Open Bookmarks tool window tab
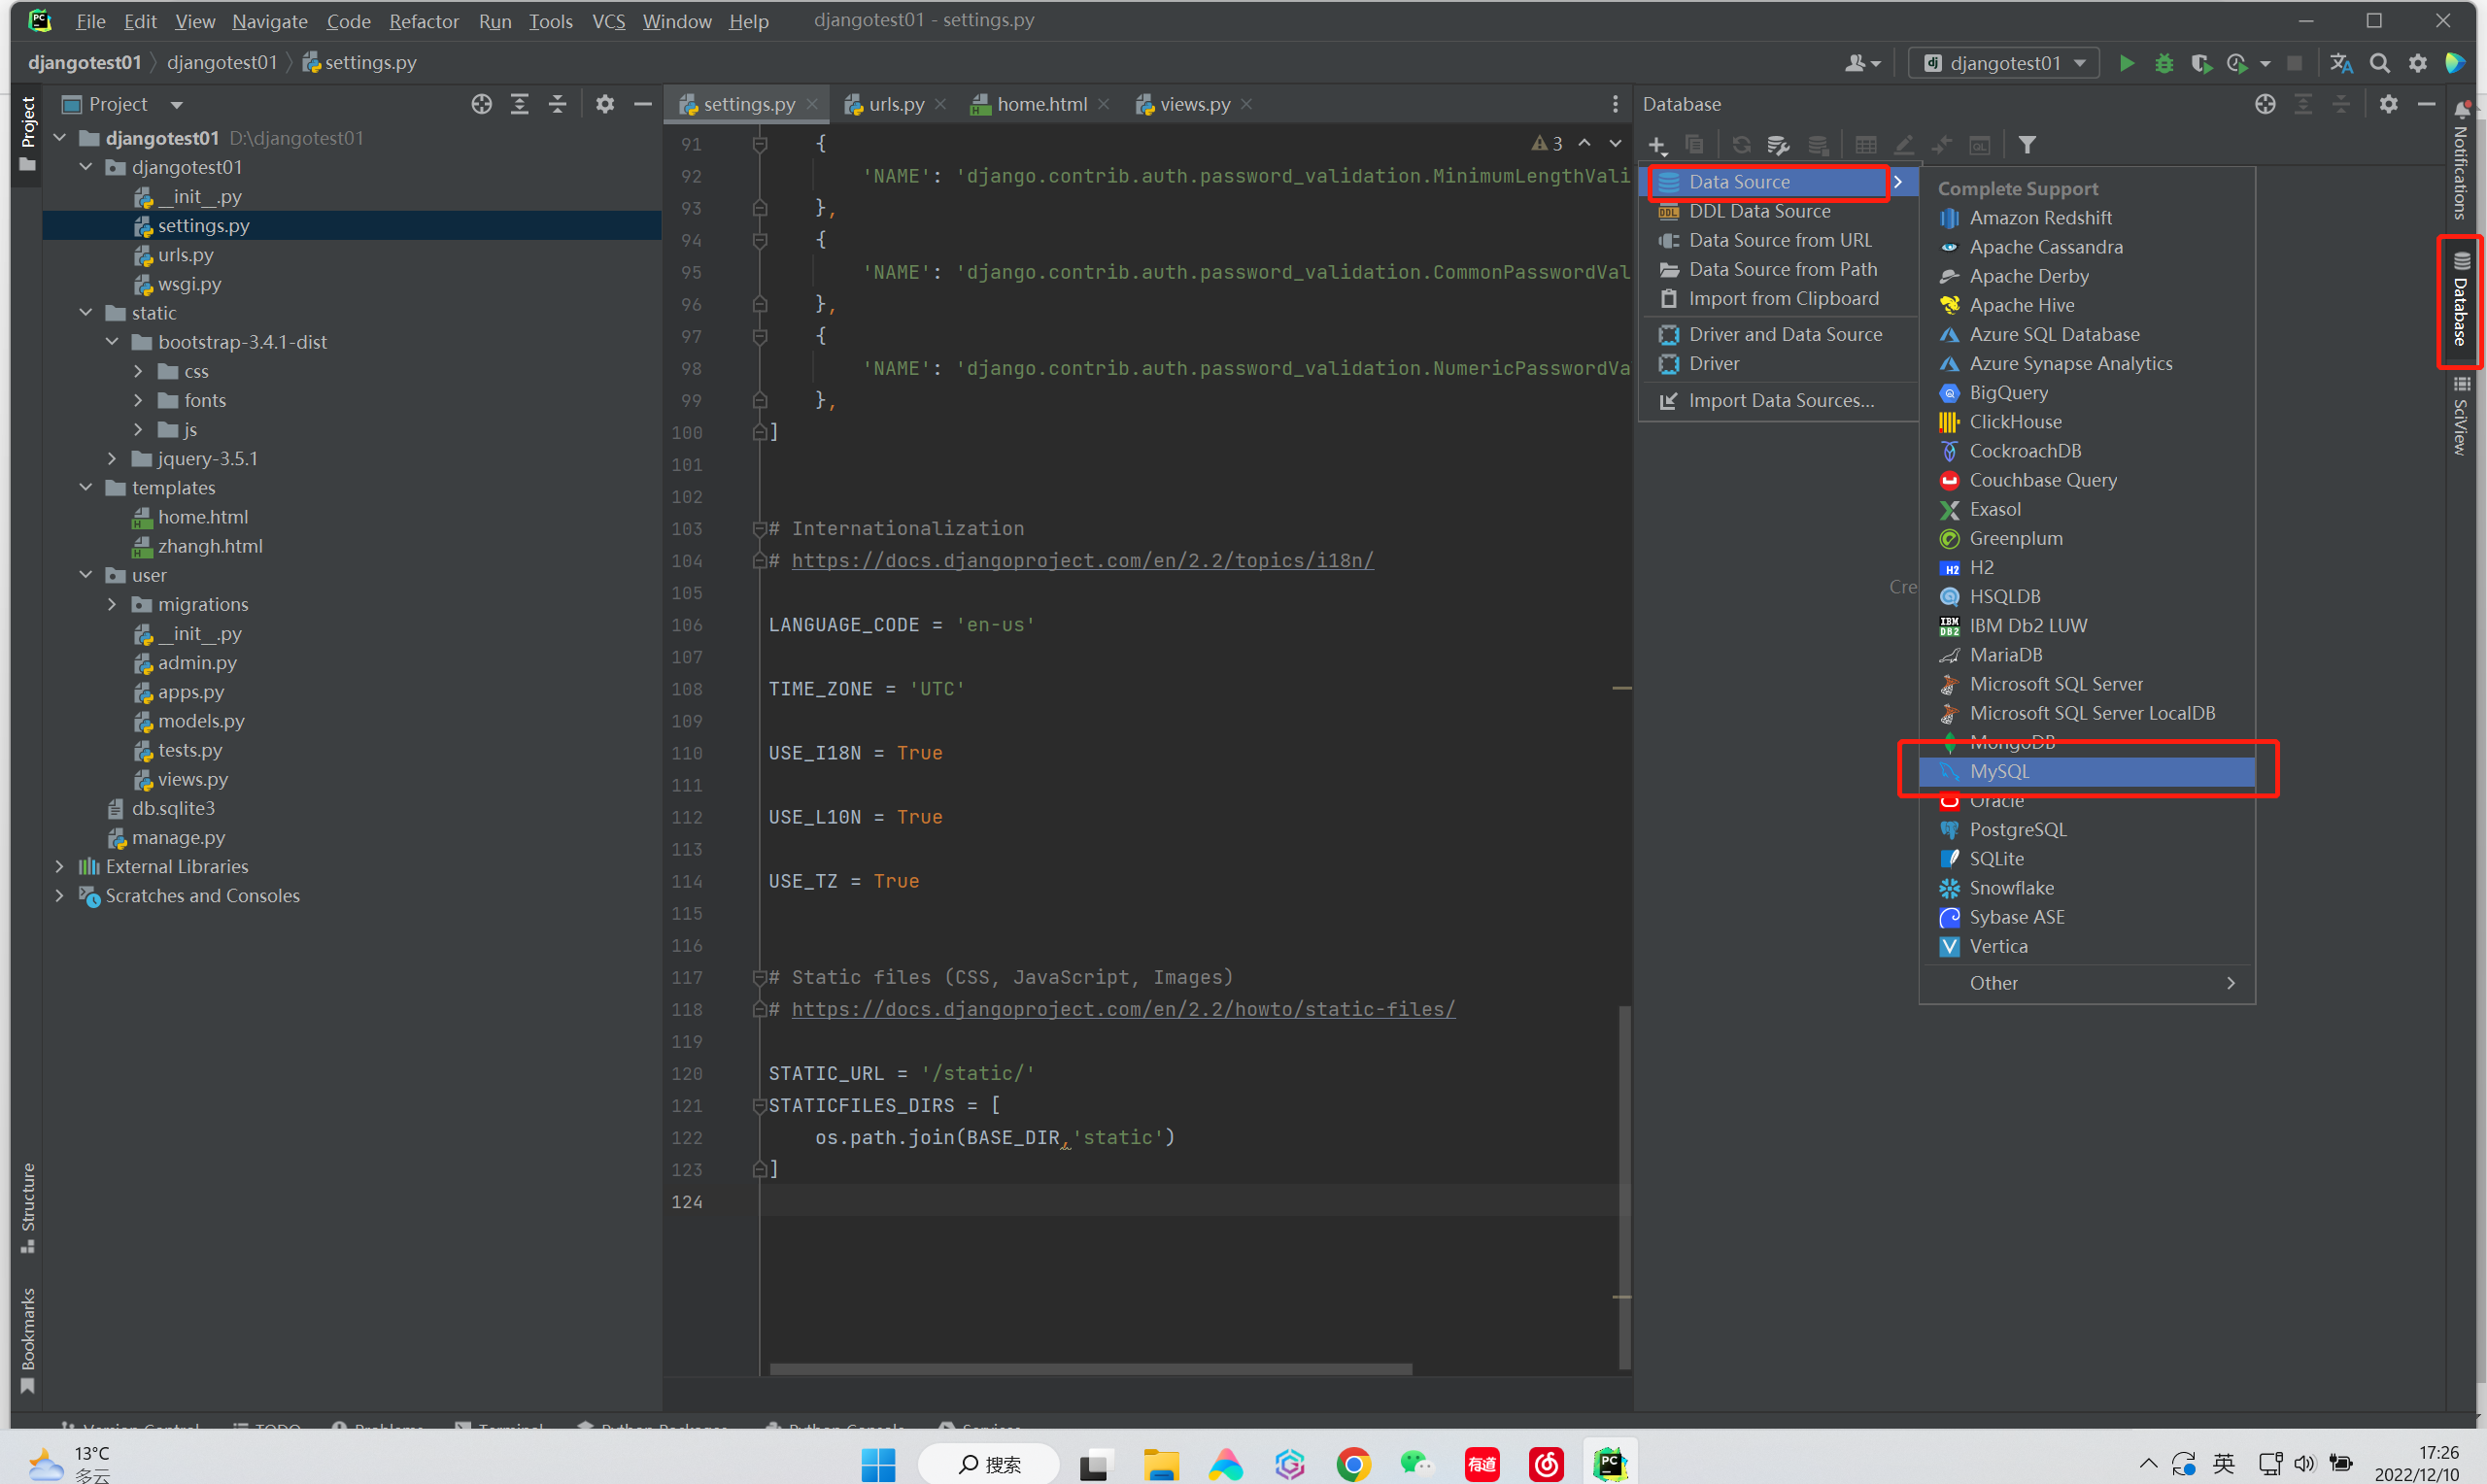 (x=28, y=1340)
